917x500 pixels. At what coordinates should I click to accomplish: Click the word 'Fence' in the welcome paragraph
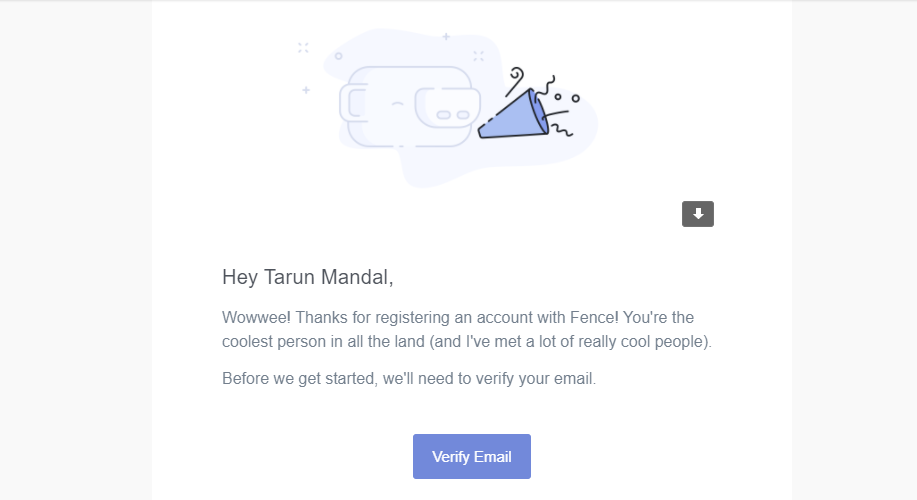coord(592,318)
